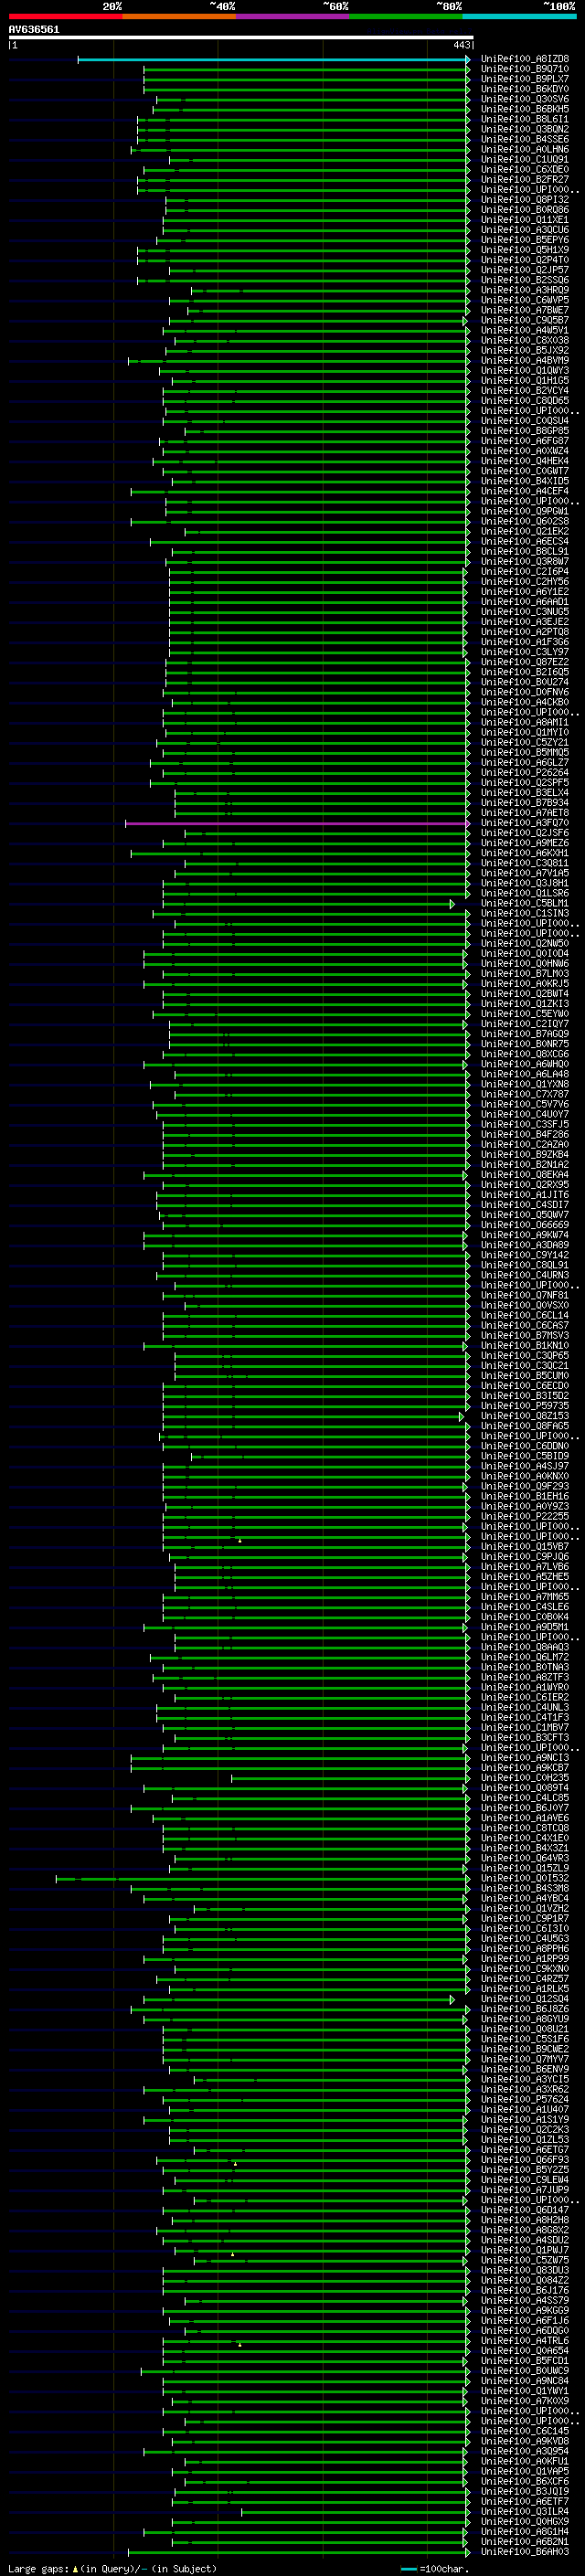Open hit UniRef100_A8IZD8
The height and width of the screenshot is (2576, 585).
coord(525,59)
